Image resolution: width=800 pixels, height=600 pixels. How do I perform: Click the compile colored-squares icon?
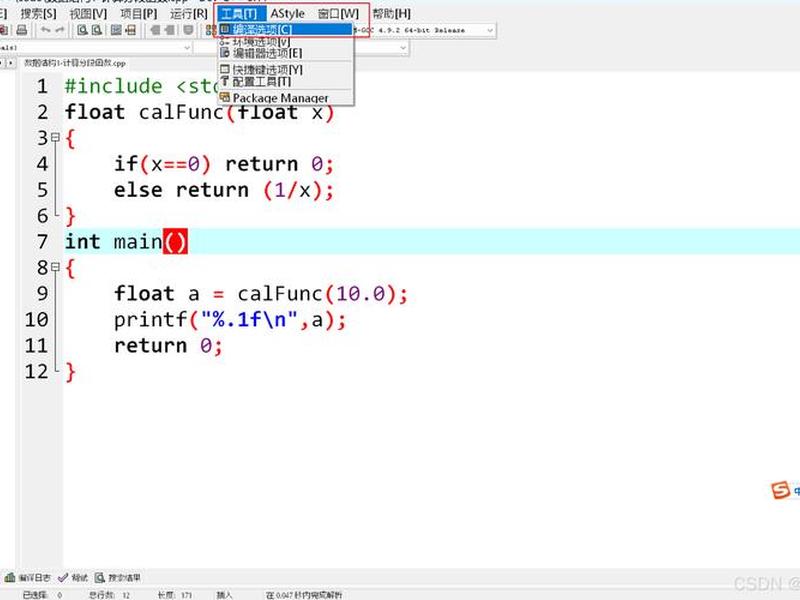pos(210,30)
